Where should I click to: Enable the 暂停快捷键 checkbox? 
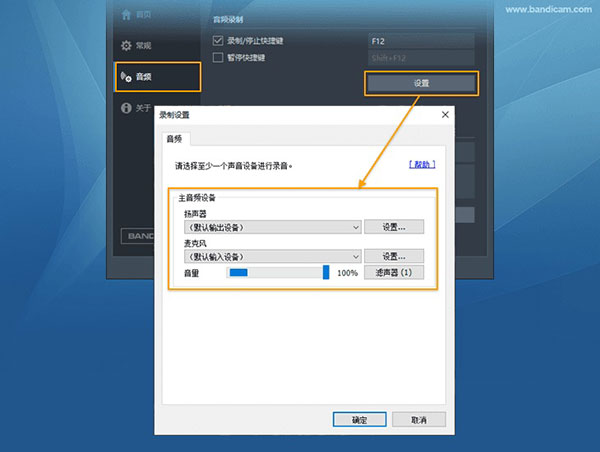219,58
